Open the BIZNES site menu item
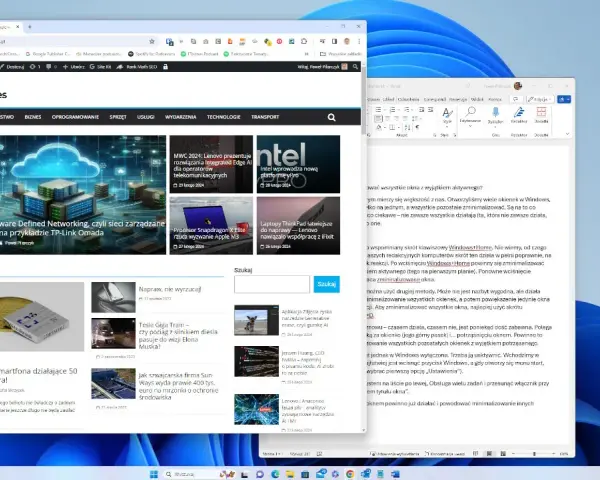The height and width of the screenshot is (480, 600). (33, 117)
